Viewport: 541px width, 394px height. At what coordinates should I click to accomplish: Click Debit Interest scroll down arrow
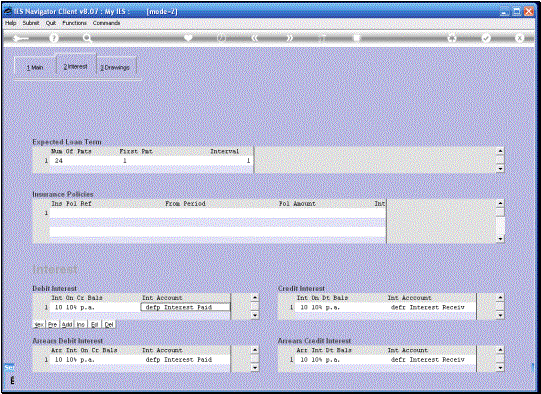255,315
